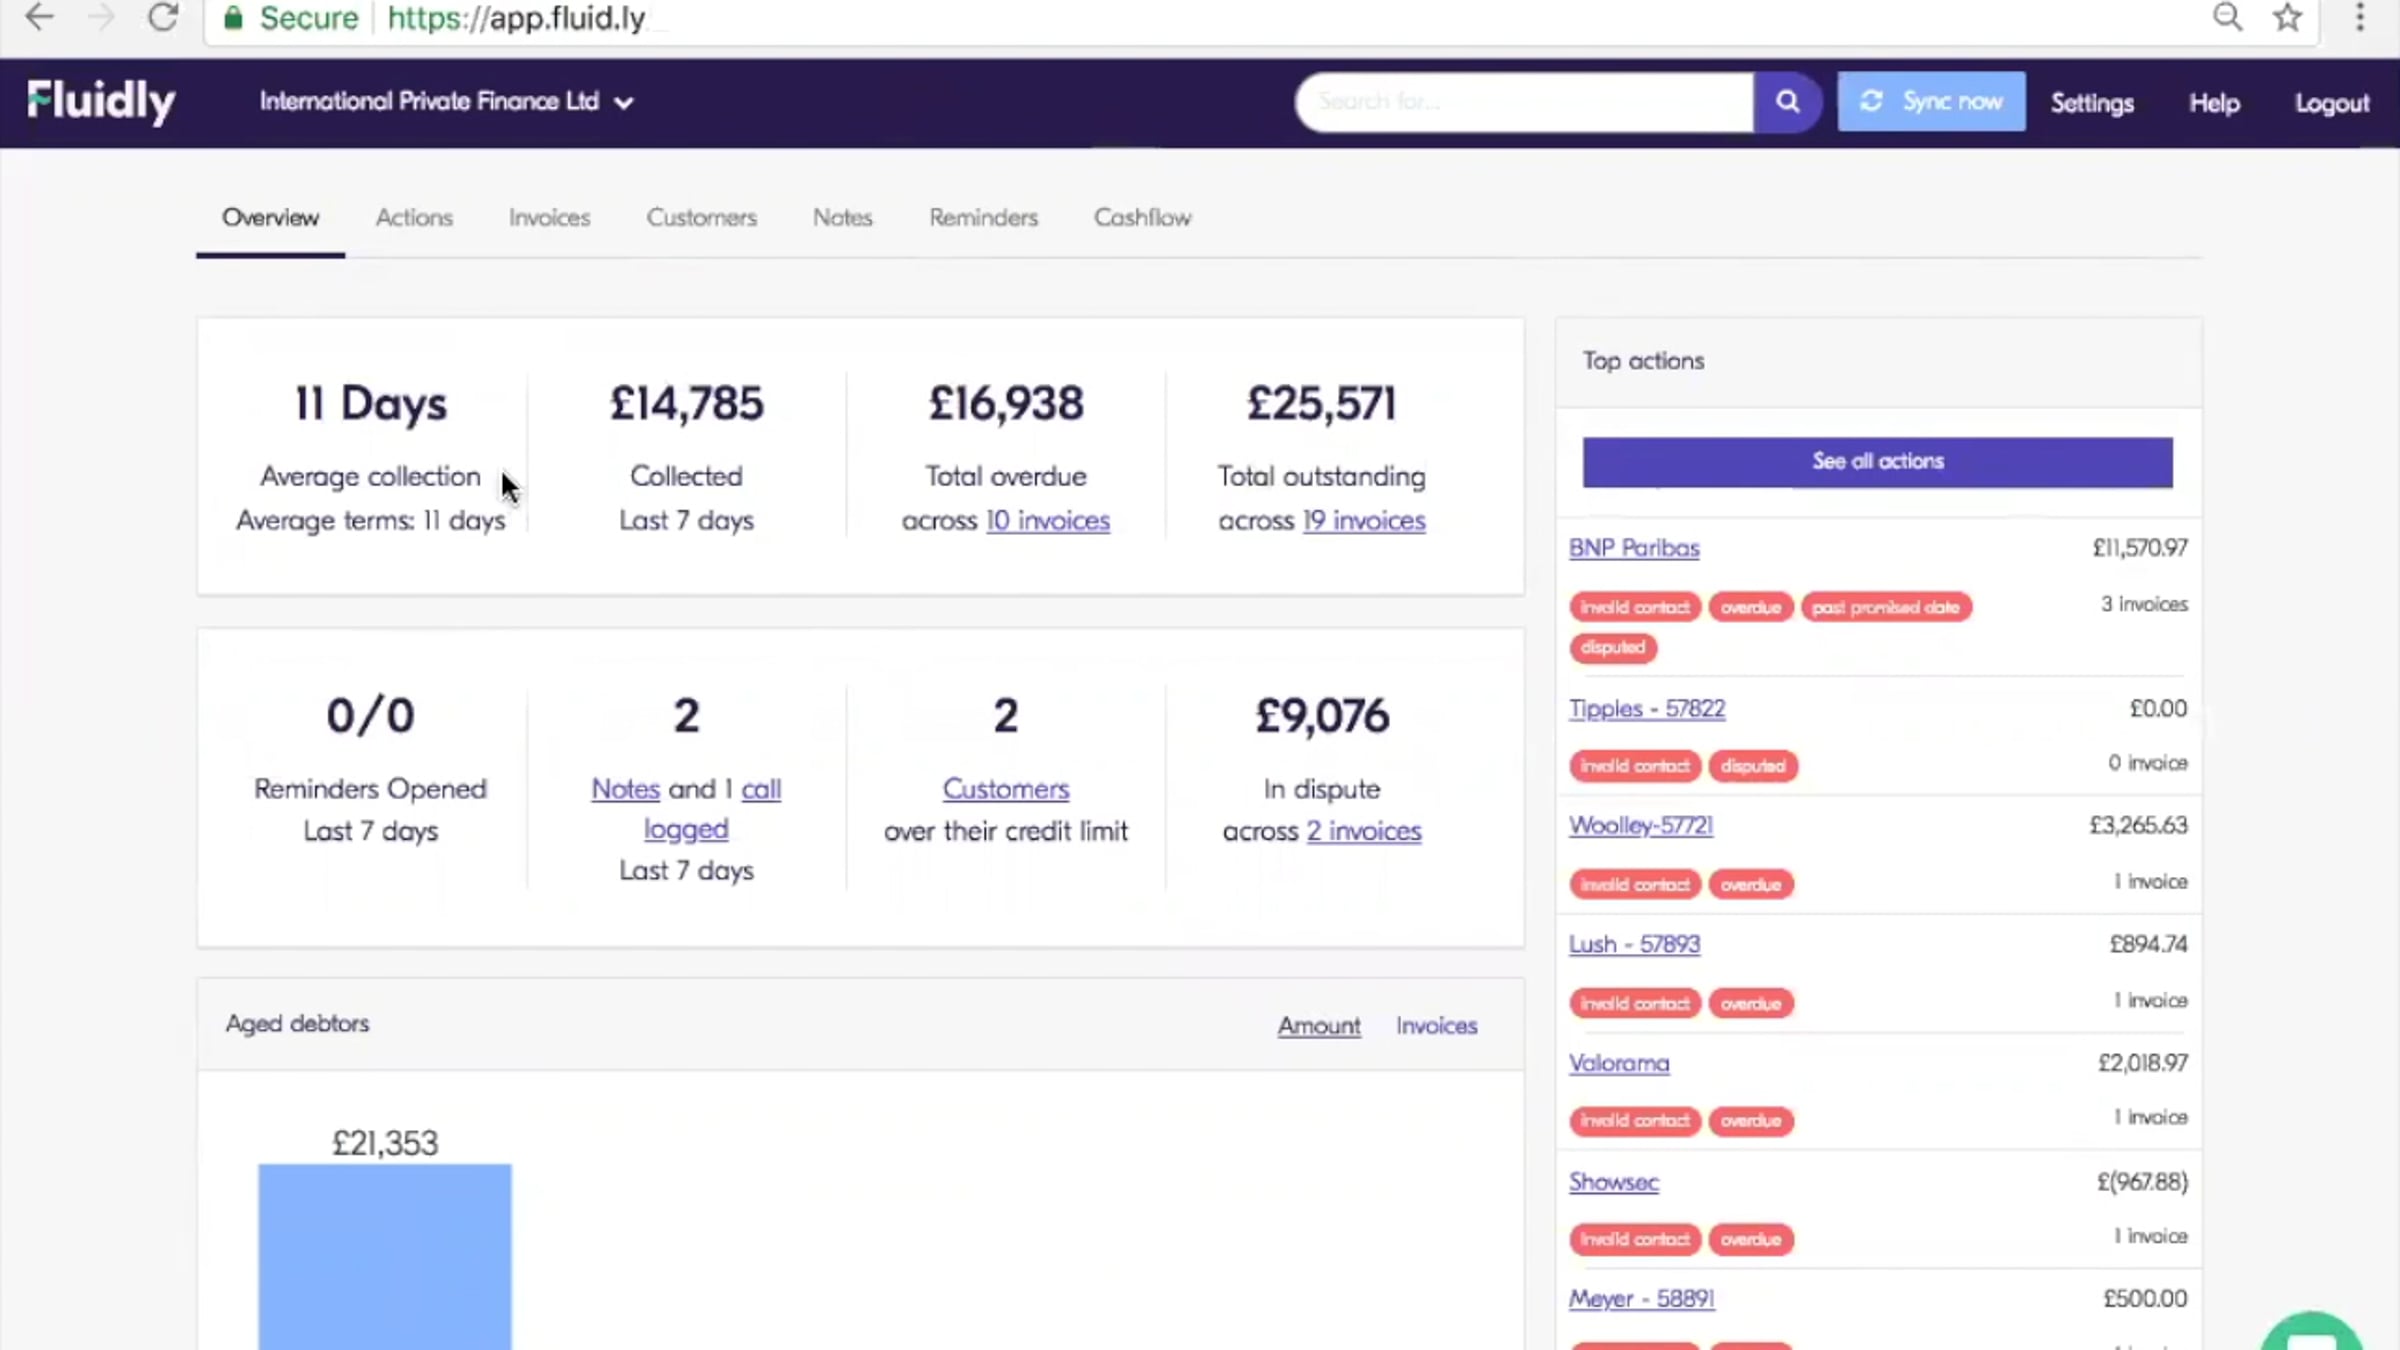The width and height of the screenshot is (2400, 1350).
Task: Open the green chat widget bubble
Action: pyautogui.click(x=2311, y=1333)
